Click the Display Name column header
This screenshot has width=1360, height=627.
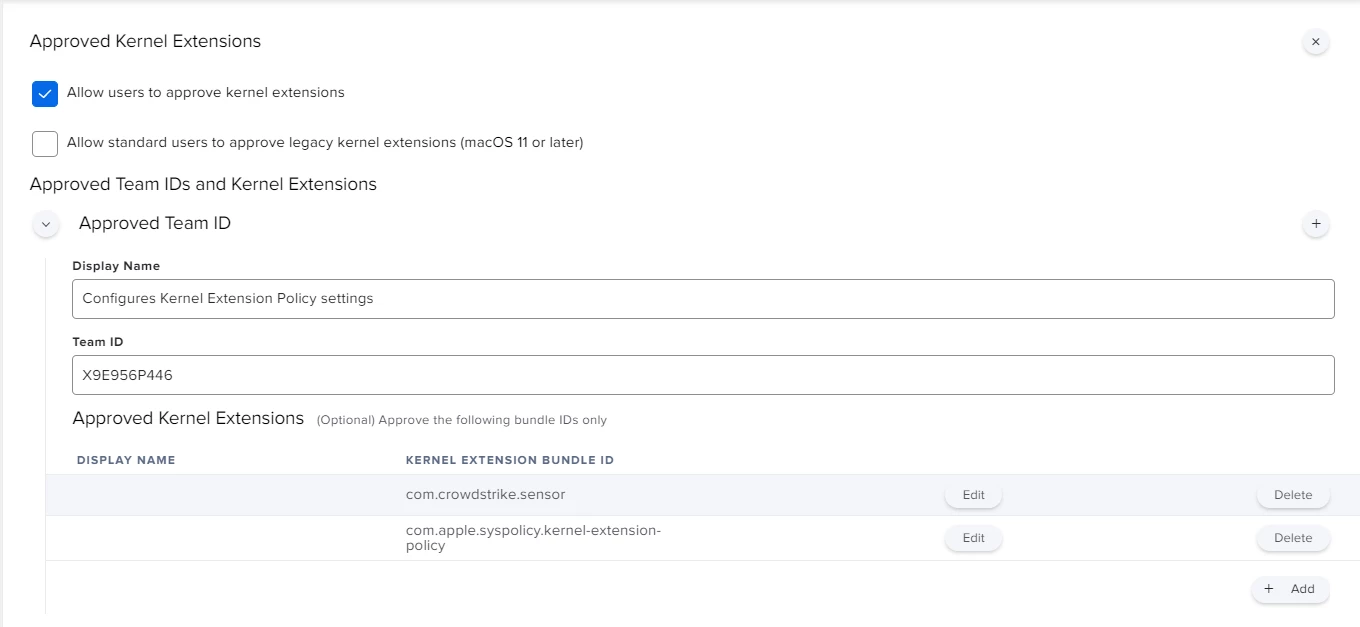coord(126,460)
